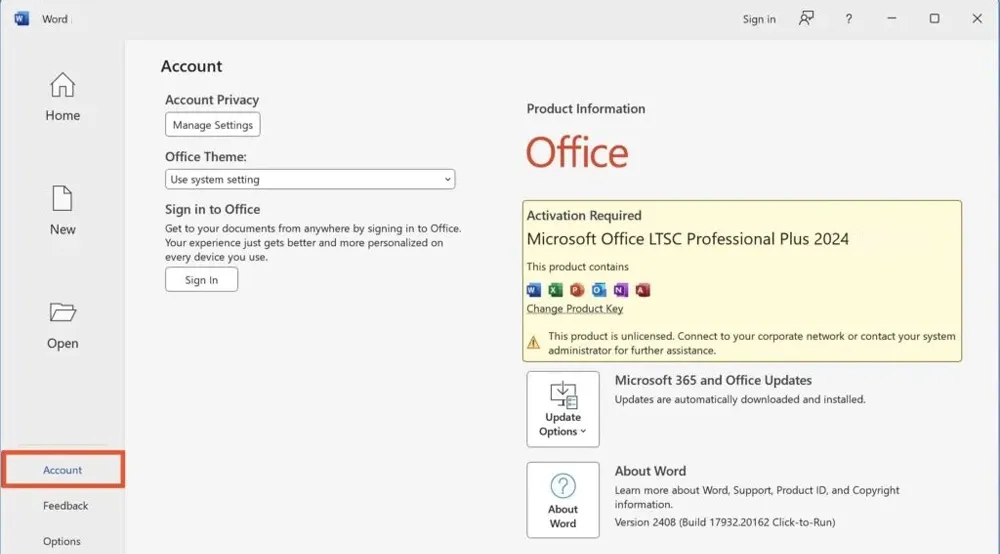Minimize the Word window
This screenshot has height=554, width=1000.
point(892,18)
